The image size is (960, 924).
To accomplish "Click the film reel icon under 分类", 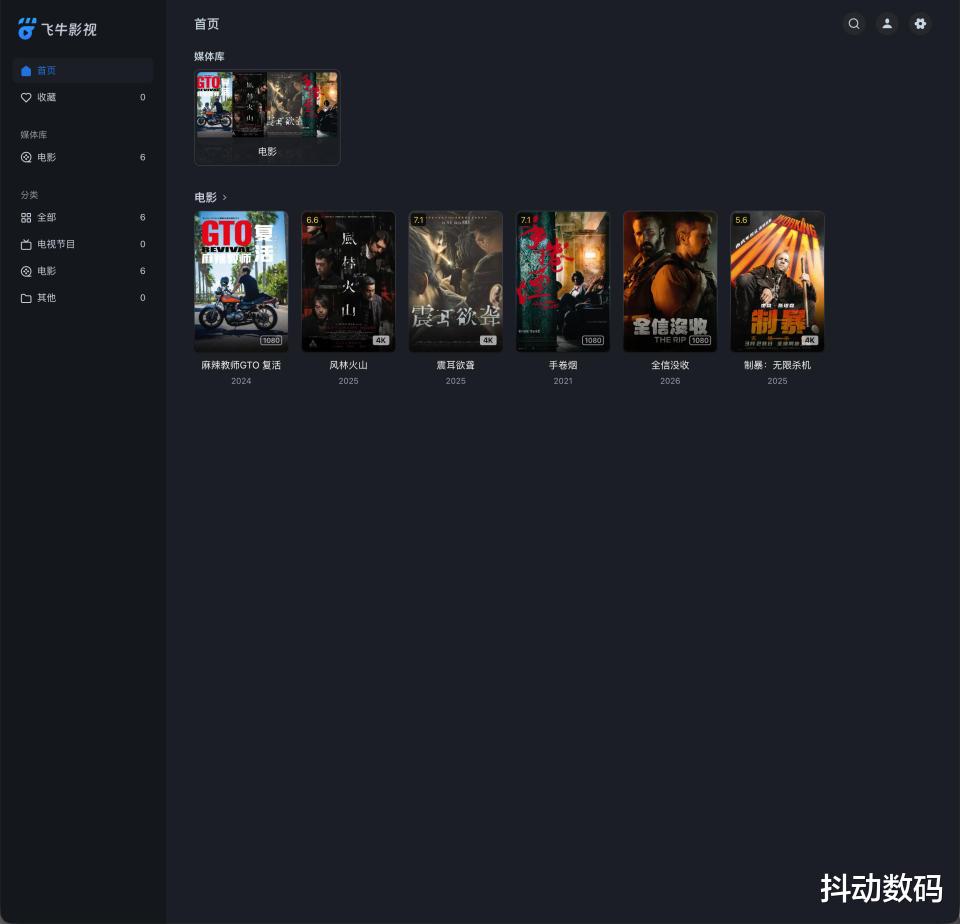I will (26, 271).
